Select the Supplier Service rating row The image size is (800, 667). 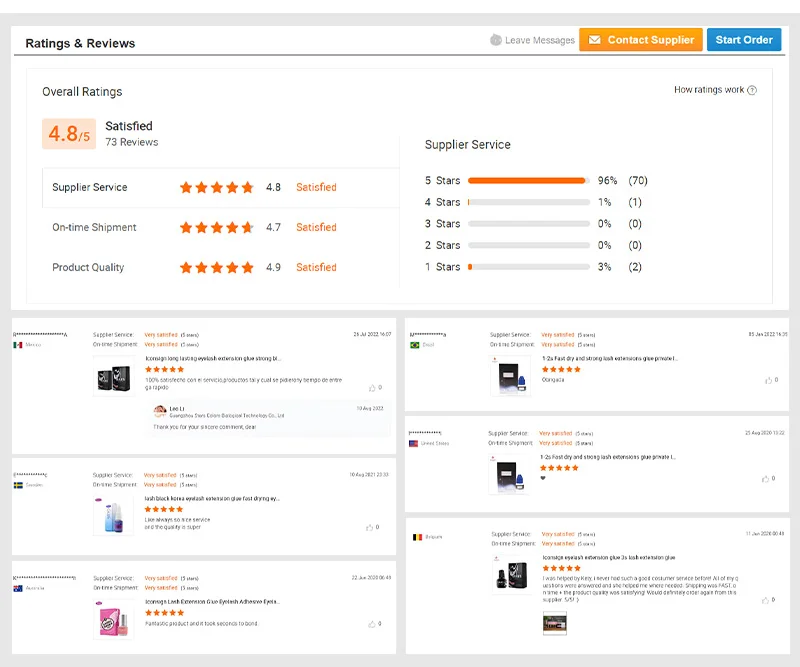[218, 187]
